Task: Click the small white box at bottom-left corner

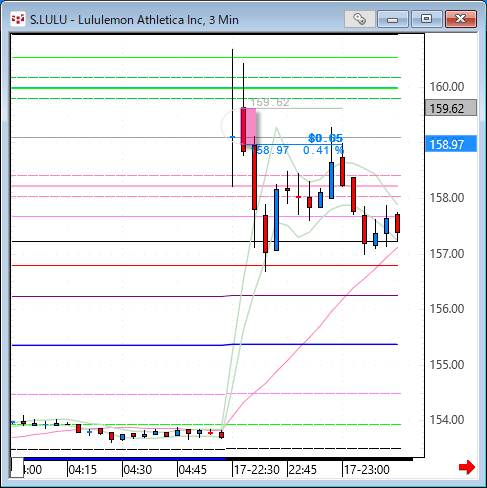Action: 17,468
